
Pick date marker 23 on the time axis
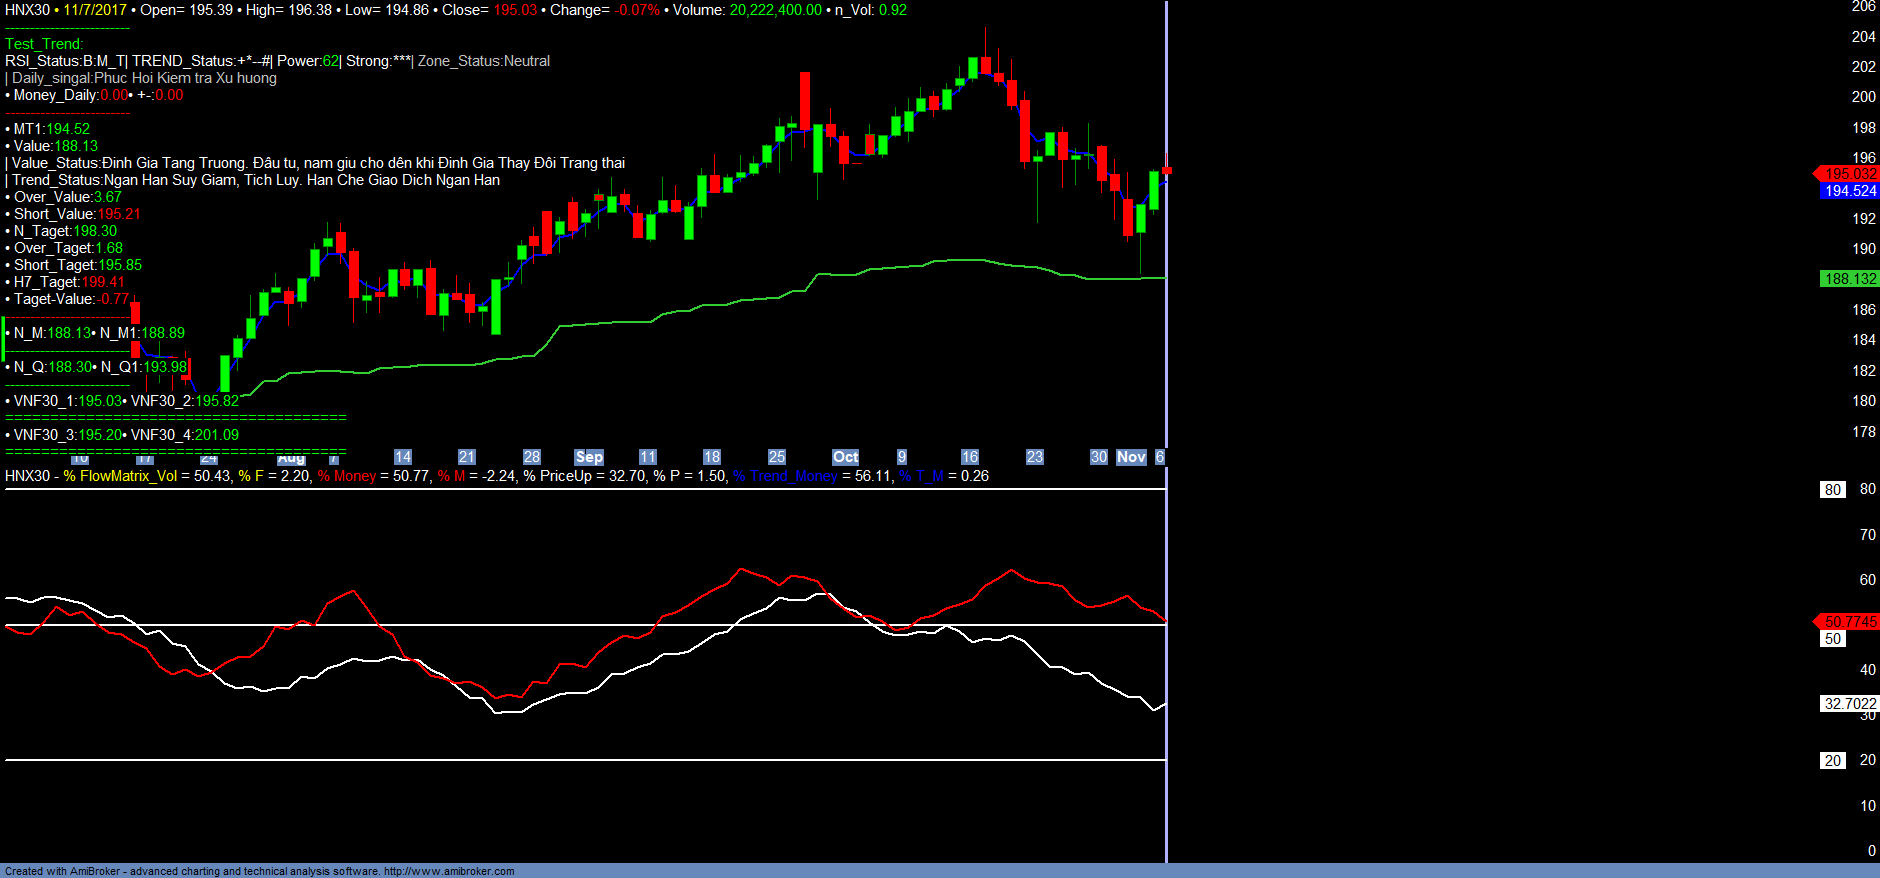(1035, 457)
